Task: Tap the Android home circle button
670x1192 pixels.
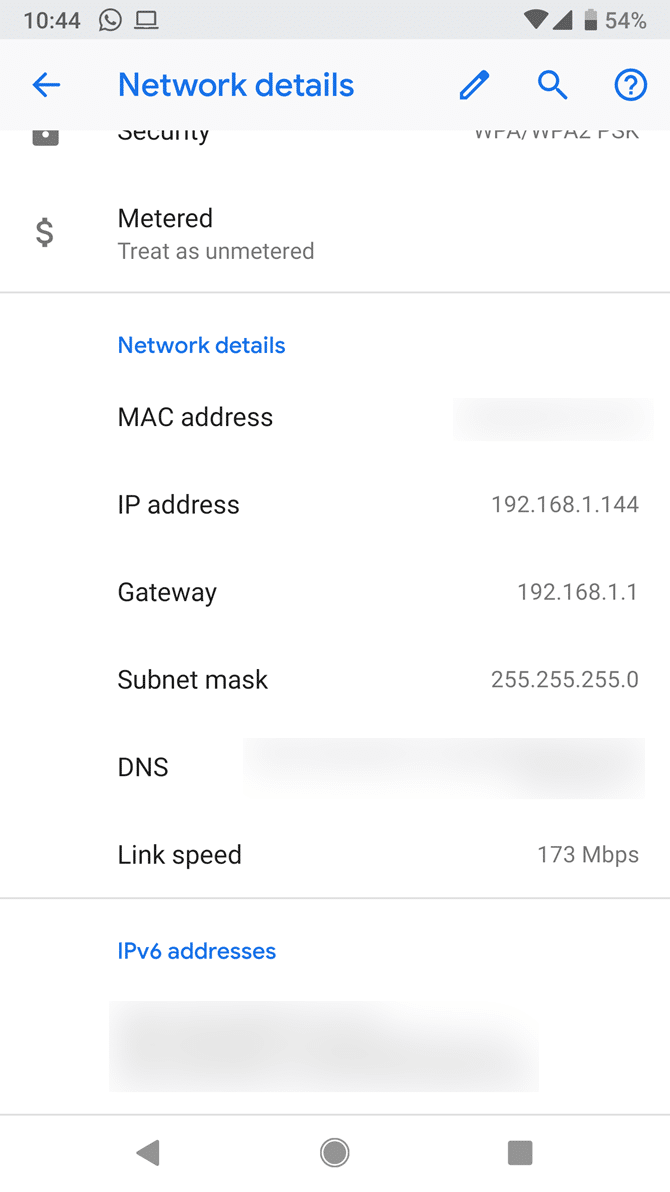Action: (x=335, y=1152)
